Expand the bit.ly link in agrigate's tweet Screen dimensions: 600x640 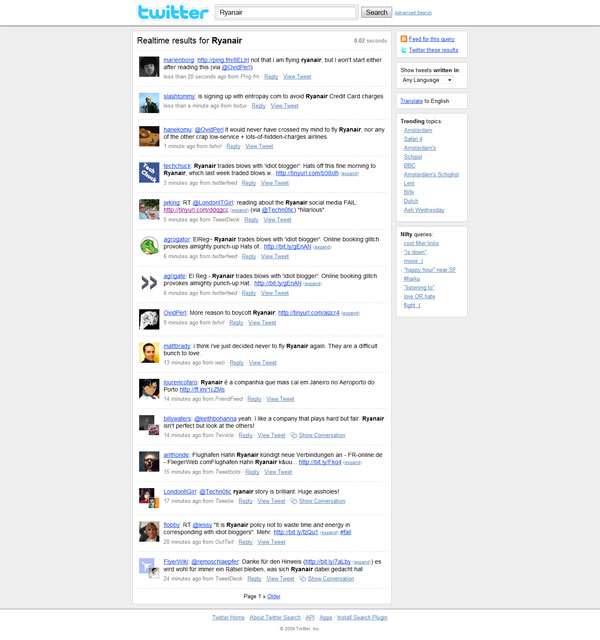312,284
